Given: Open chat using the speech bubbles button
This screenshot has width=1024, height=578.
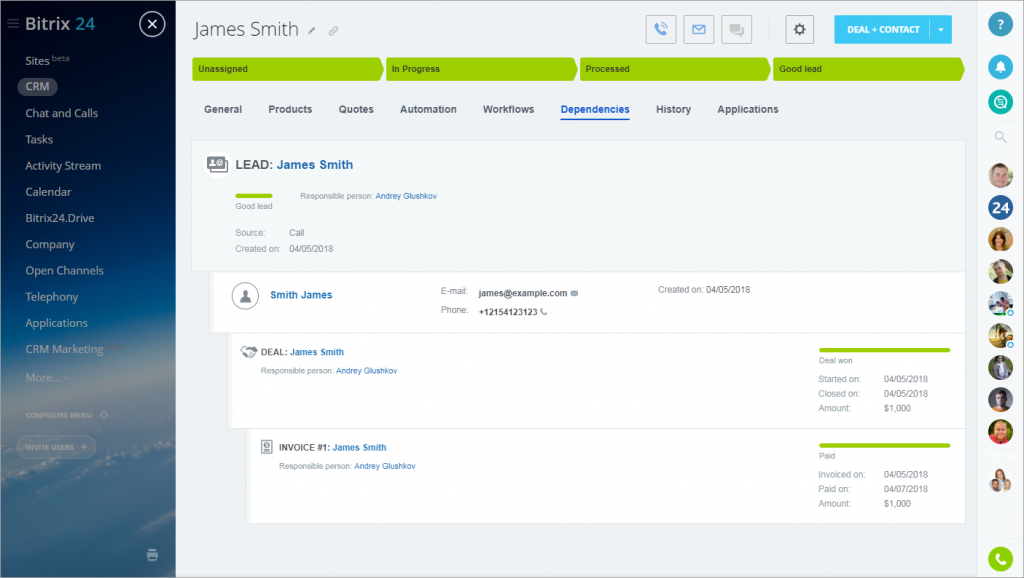Looking at the screenshot, I should coord(737,29).
